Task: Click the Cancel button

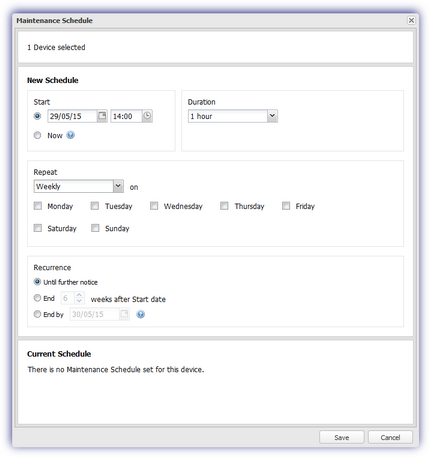Action: 390,437
